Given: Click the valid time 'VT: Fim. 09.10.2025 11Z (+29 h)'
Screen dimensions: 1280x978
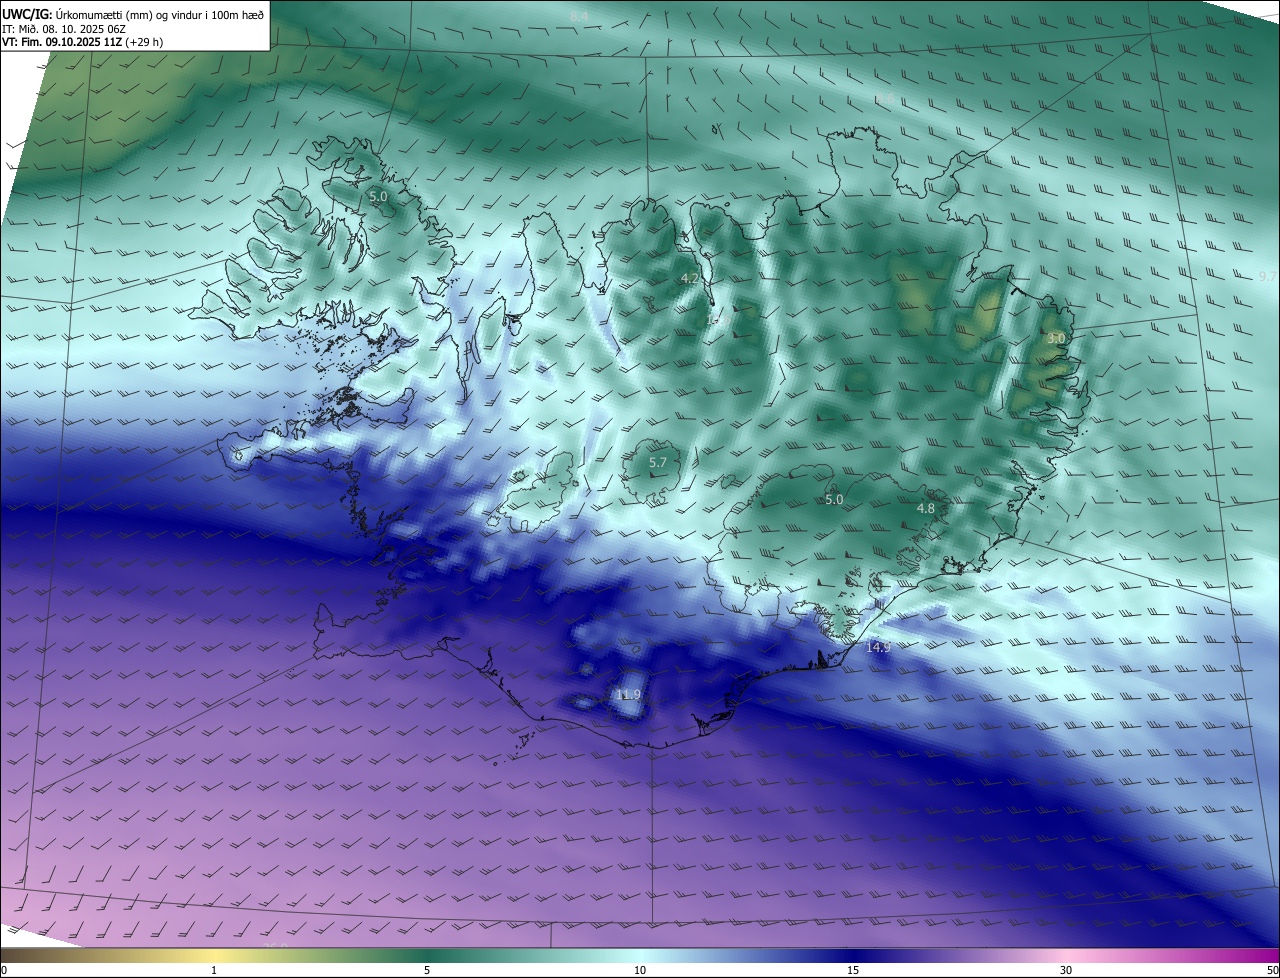Looking at the screenshot, I should [82, 42].
